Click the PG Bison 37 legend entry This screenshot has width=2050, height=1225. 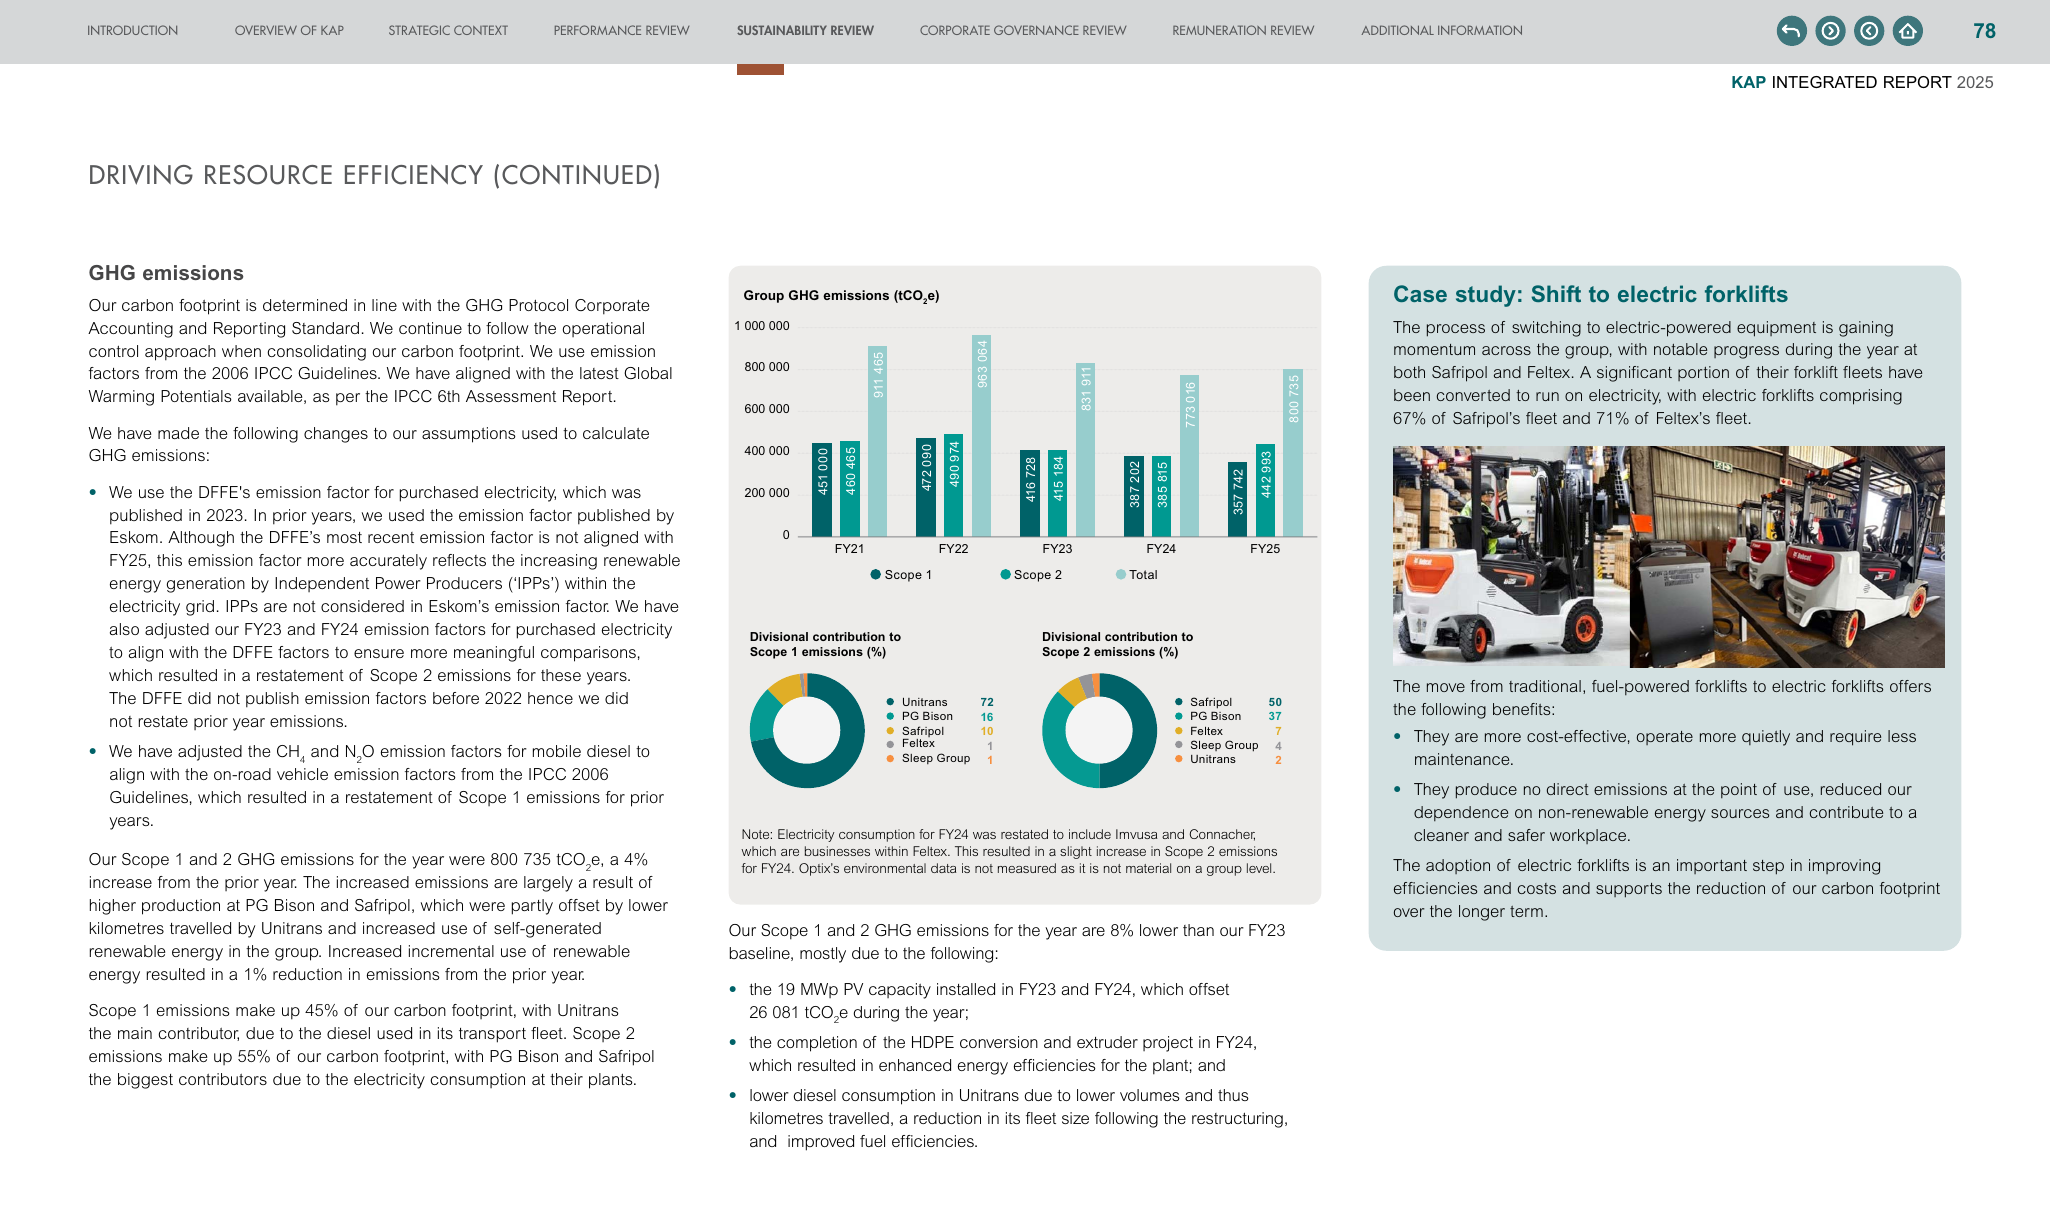tap(1229, 716)
